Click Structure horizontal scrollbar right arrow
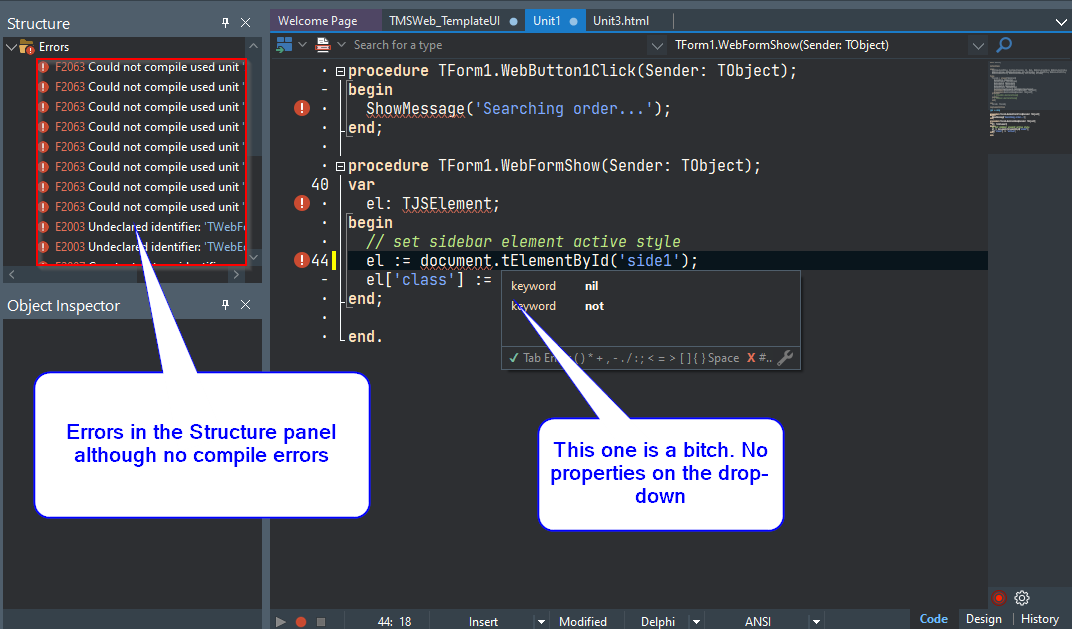 pyautogui.click(x=236, y=274)
